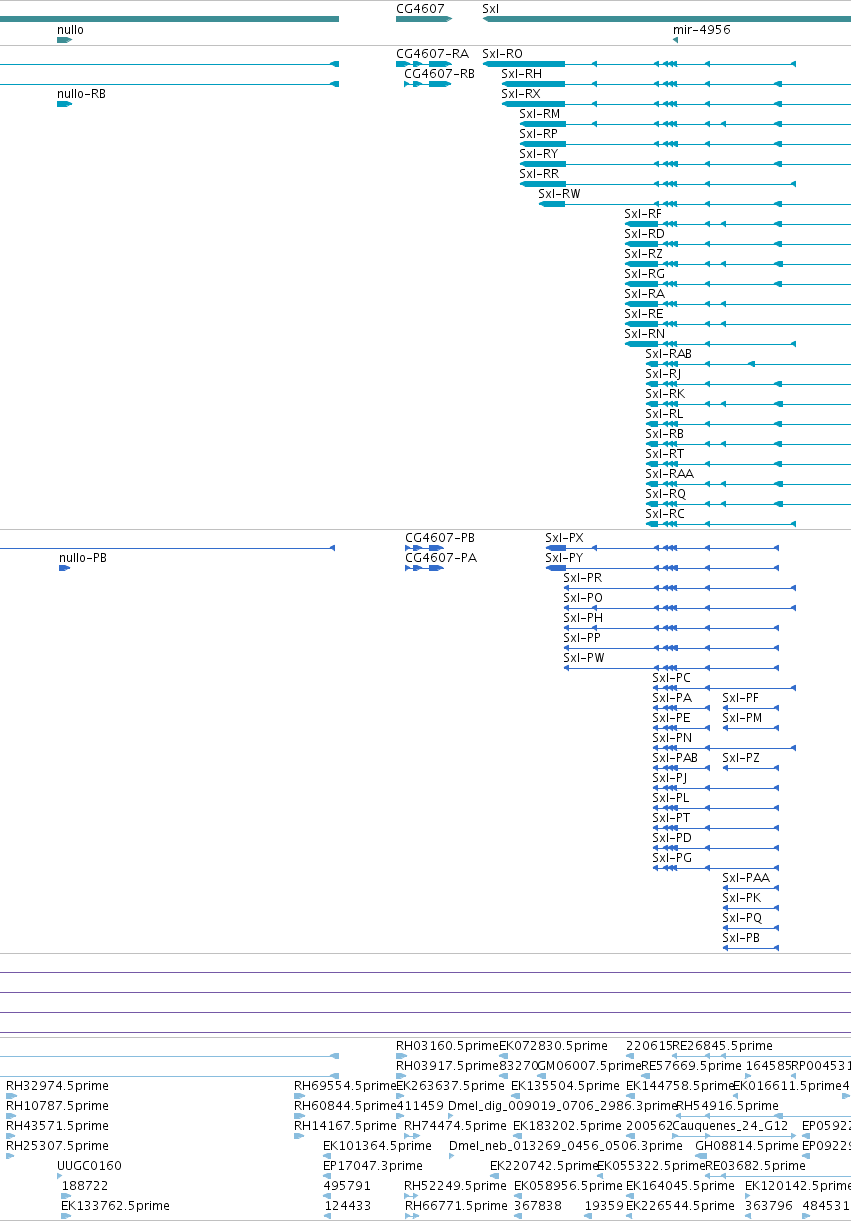Select protein Sxl-PY
Image resolution: width=851 pixels, height=1221 pixels.
[x=564, y=558]
